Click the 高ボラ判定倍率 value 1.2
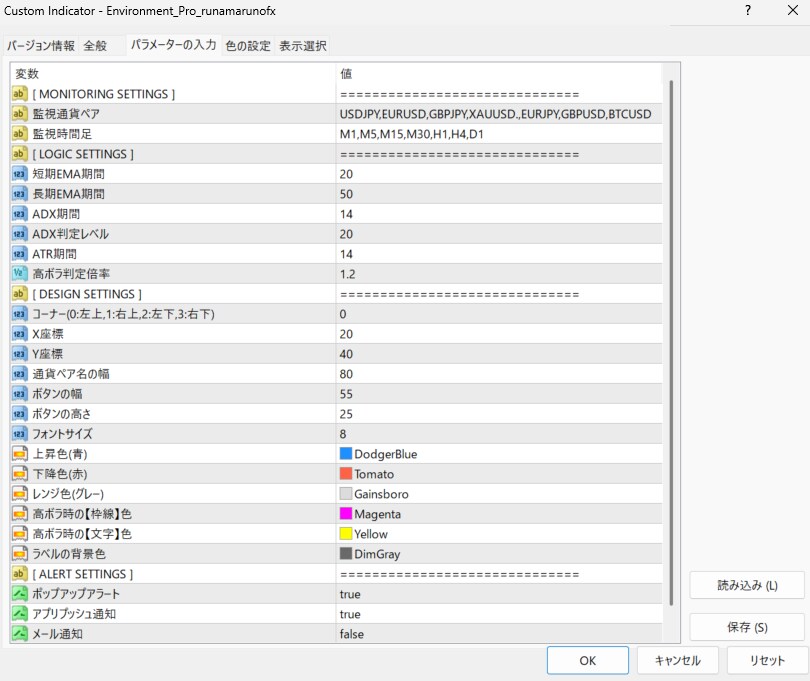The width and height of the screenshot is (810, 681). click(347, 274)
